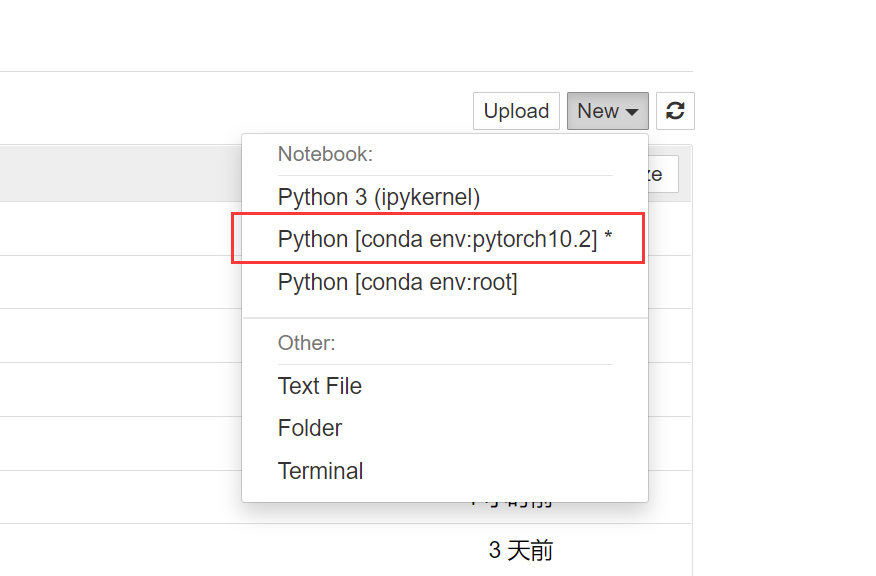This screenshot has height=576, width=876.
Task: Click the caret arrow on New button
Action: click(632, 112)
